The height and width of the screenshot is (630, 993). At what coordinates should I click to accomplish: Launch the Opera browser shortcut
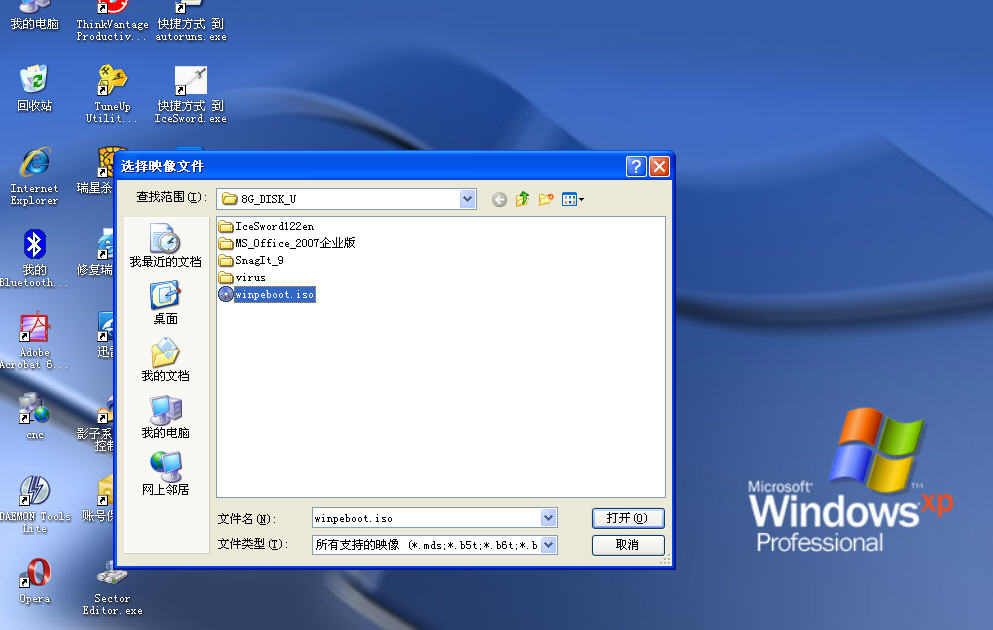pyautogui.click(x=34, y=580)
